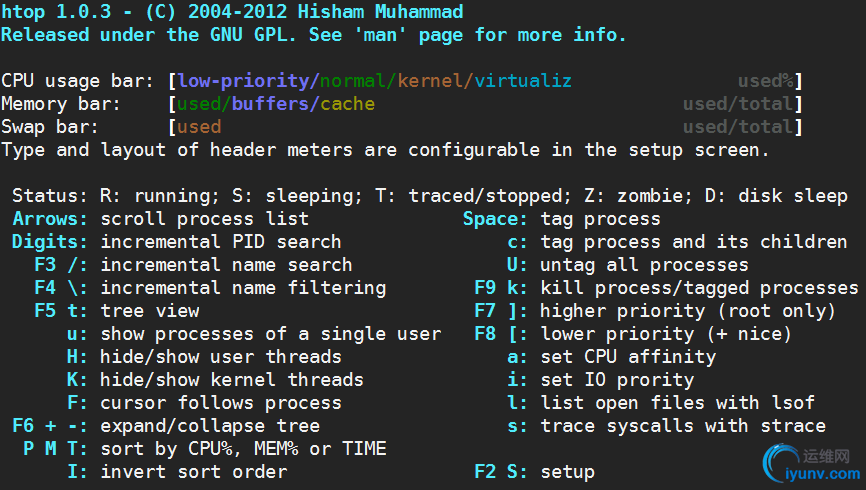Viewport: 866px width, 490px height.
Task: Click the 'F9 k:' key label
Action: point(501,288)
